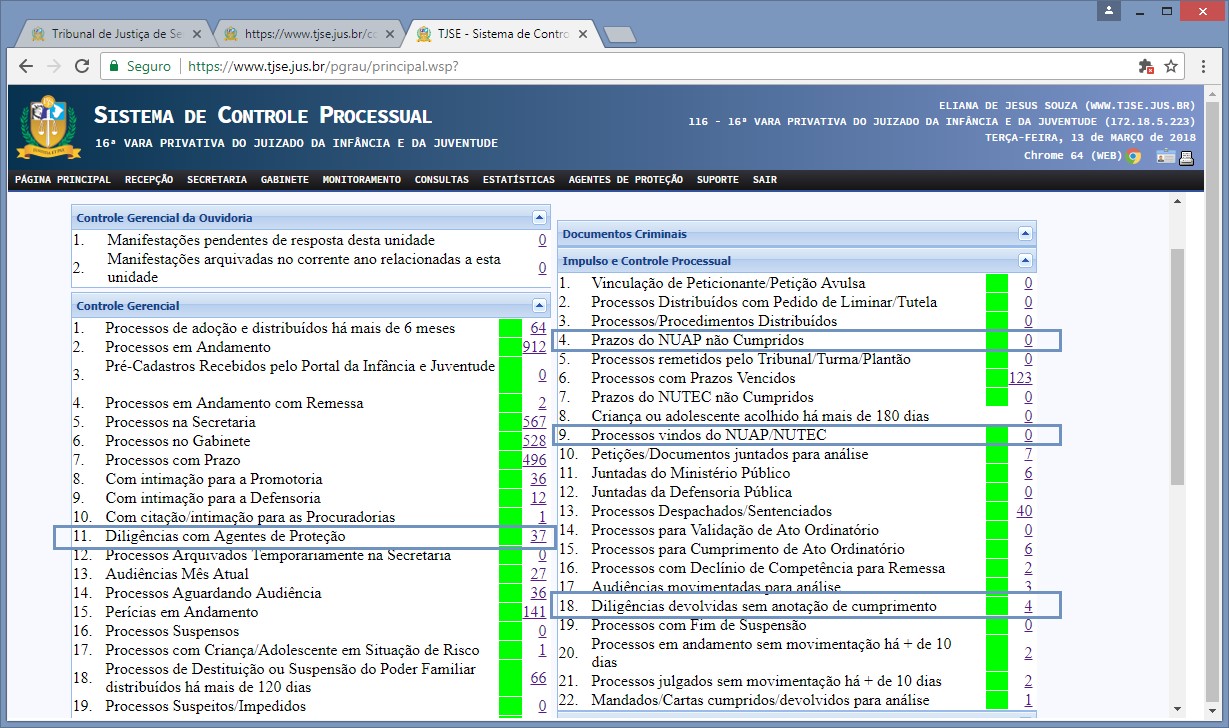Collapse the Impulso e Controle Processual panel
Image resolution: width=1229 pixels, height=728 pixels.
(1025, 260)
